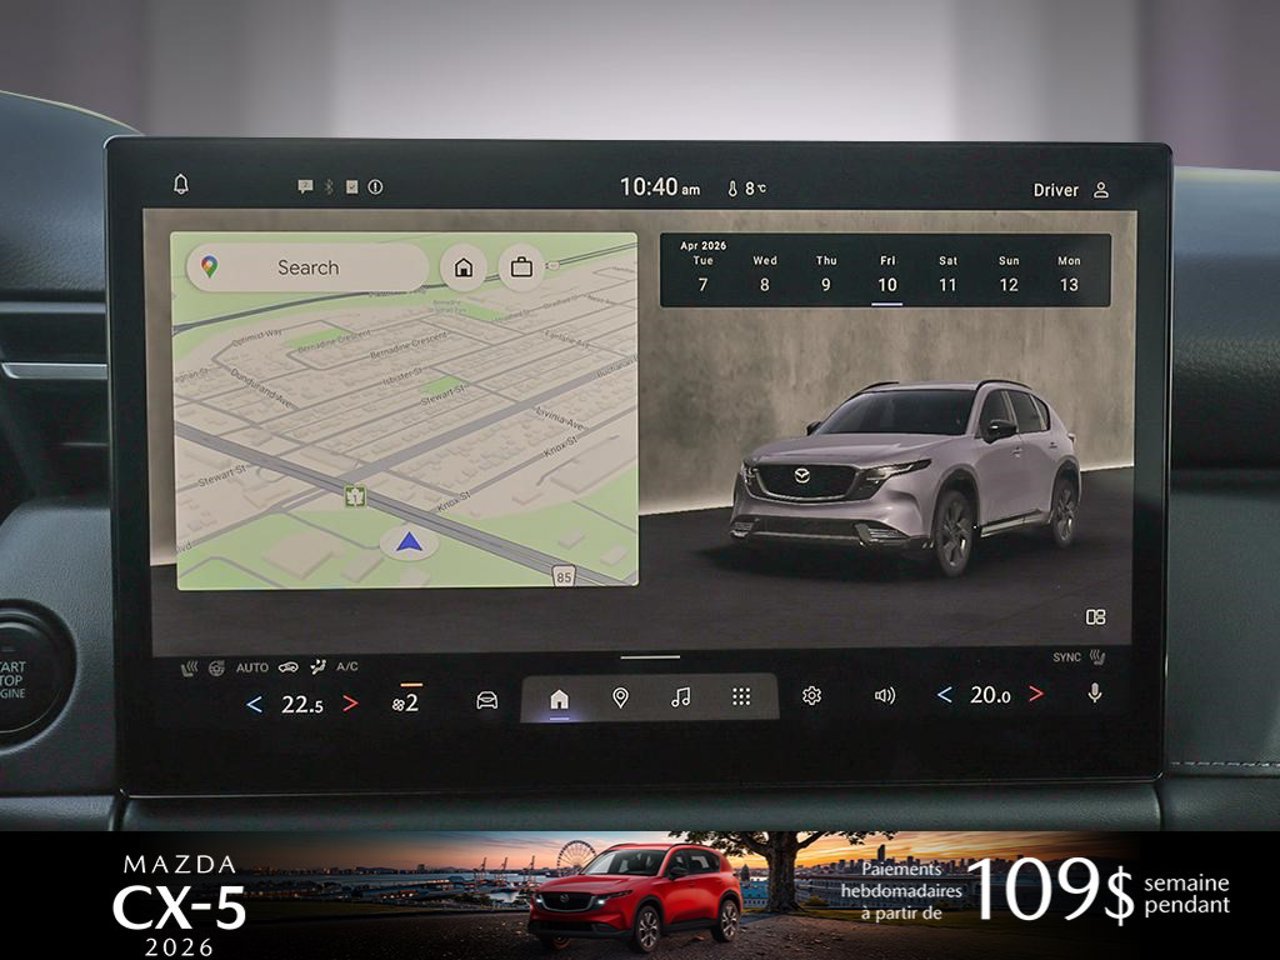Toggle the A/C

coord(347,667)
